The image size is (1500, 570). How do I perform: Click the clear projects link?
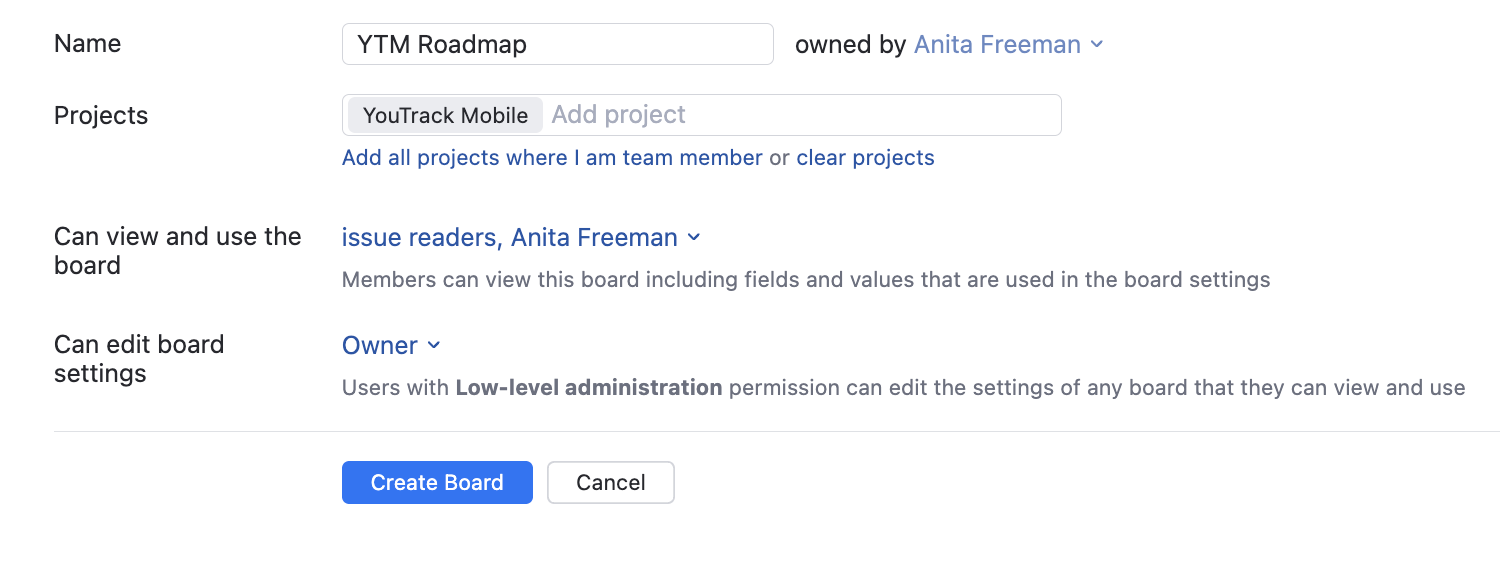865,158
